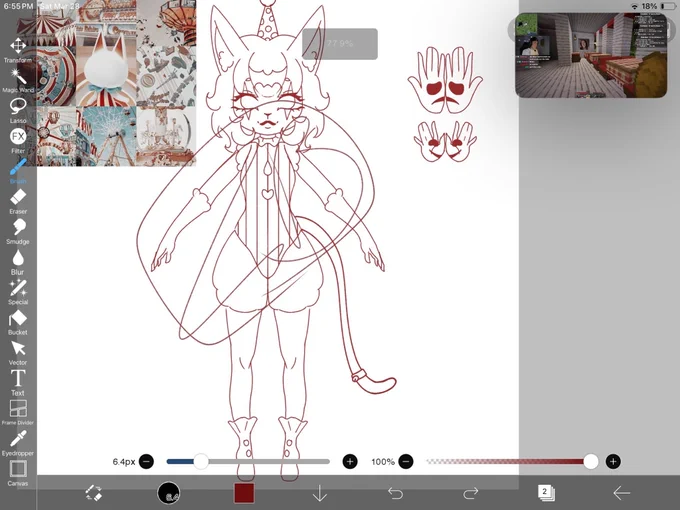Undo the last stroke
The width and height of the screenshot is (680, 510).
coord(395,494)
